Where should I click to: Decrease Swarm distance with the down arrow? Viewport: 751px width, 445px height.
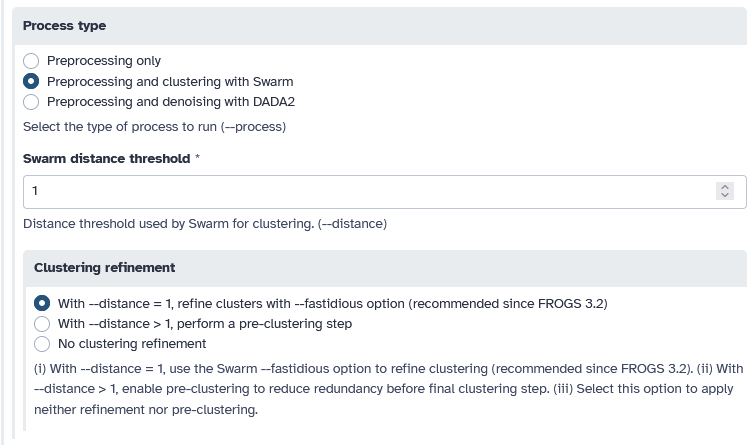pyautogui.click(x=726, y=196)
